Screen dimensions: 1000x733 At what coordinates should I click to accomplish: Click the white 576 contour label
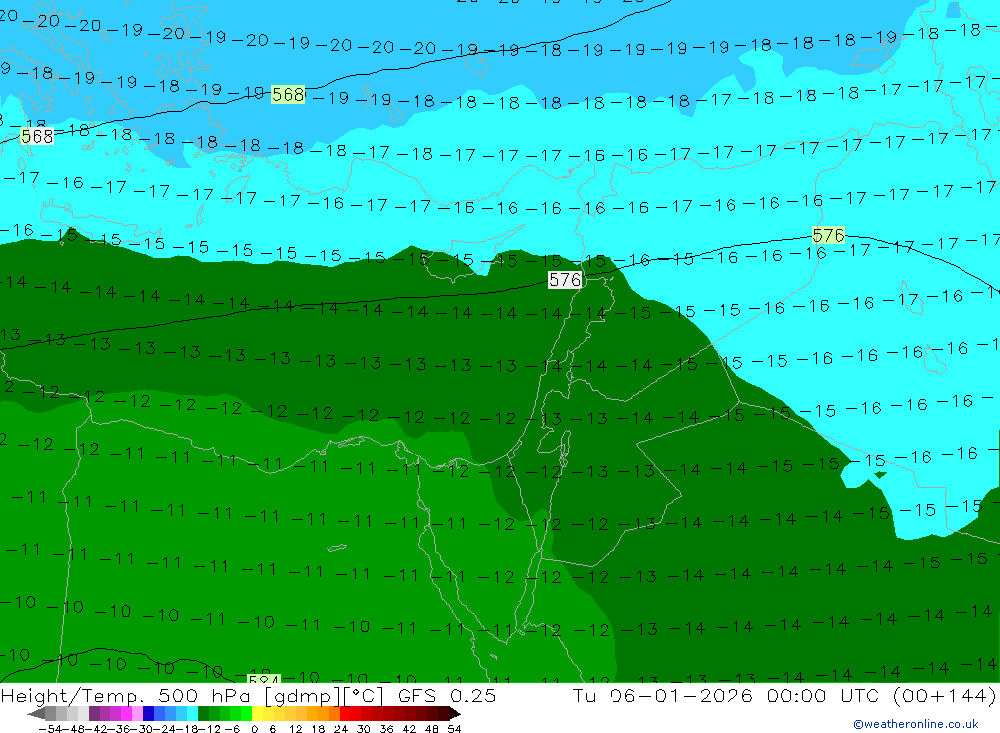565,279
